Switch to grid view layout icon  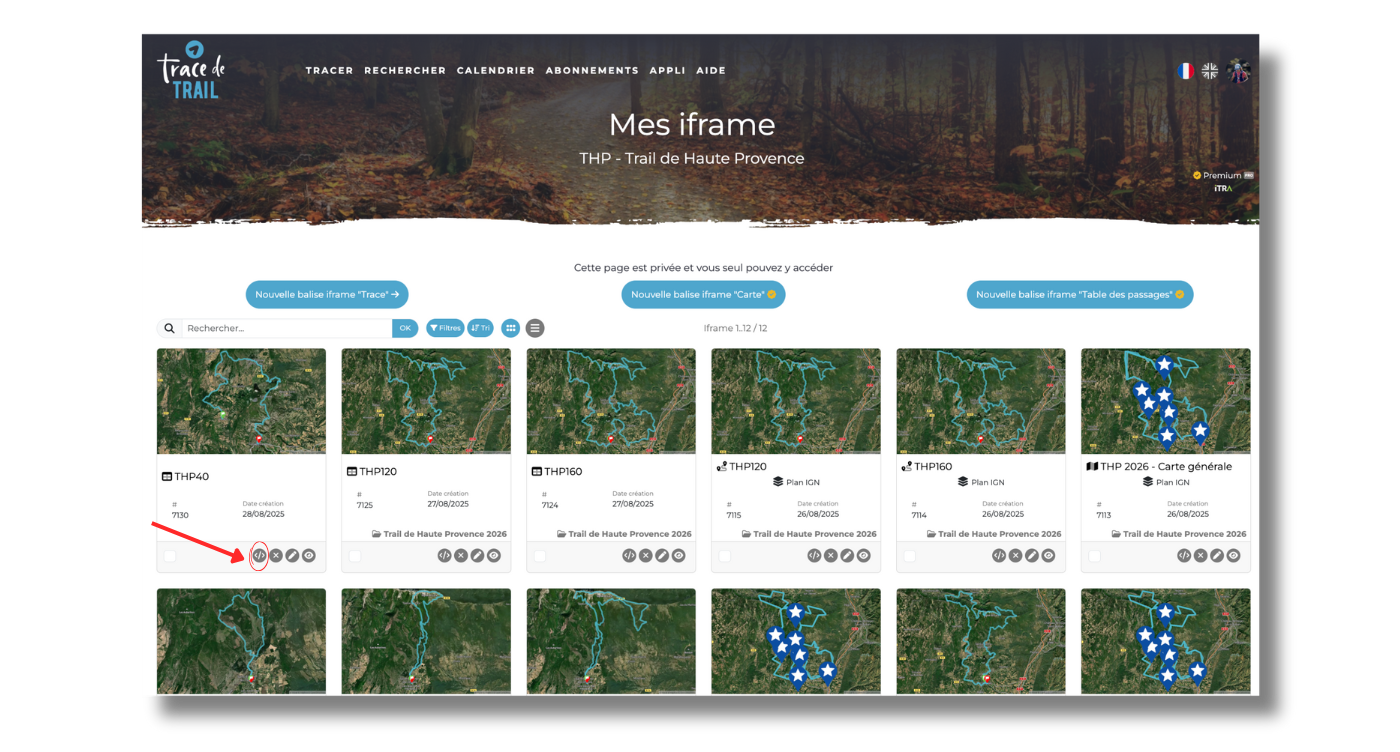tap(511, 328)
